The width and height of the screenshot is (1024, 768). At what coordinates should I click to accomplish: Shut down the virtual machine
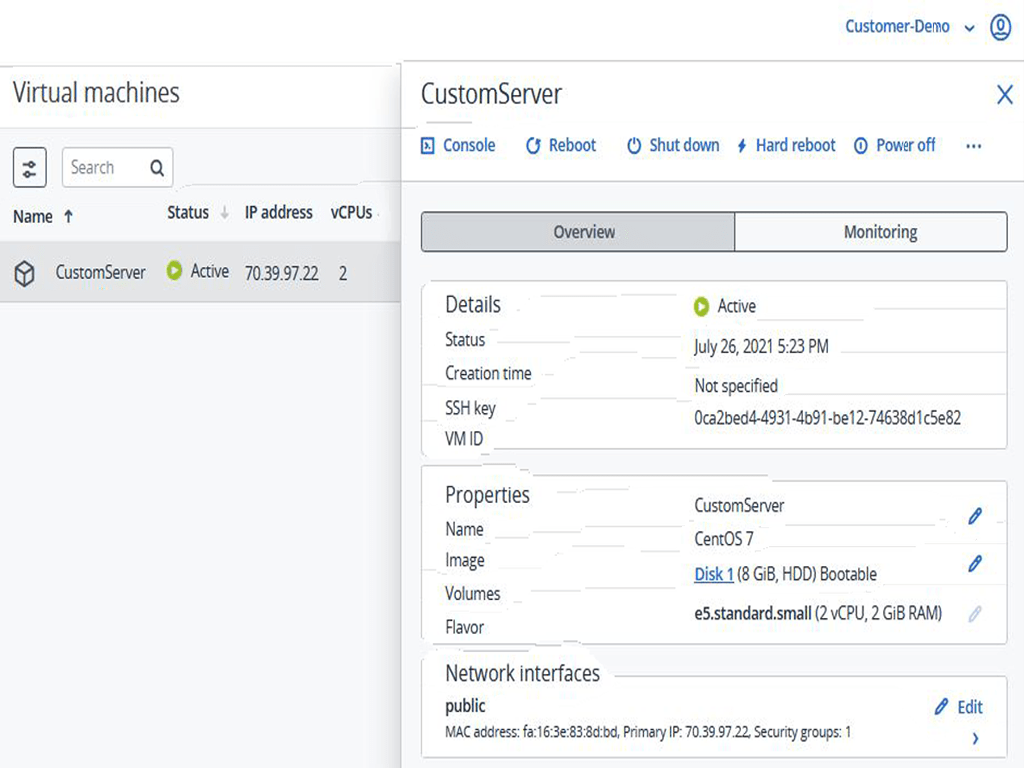point(673,146)
